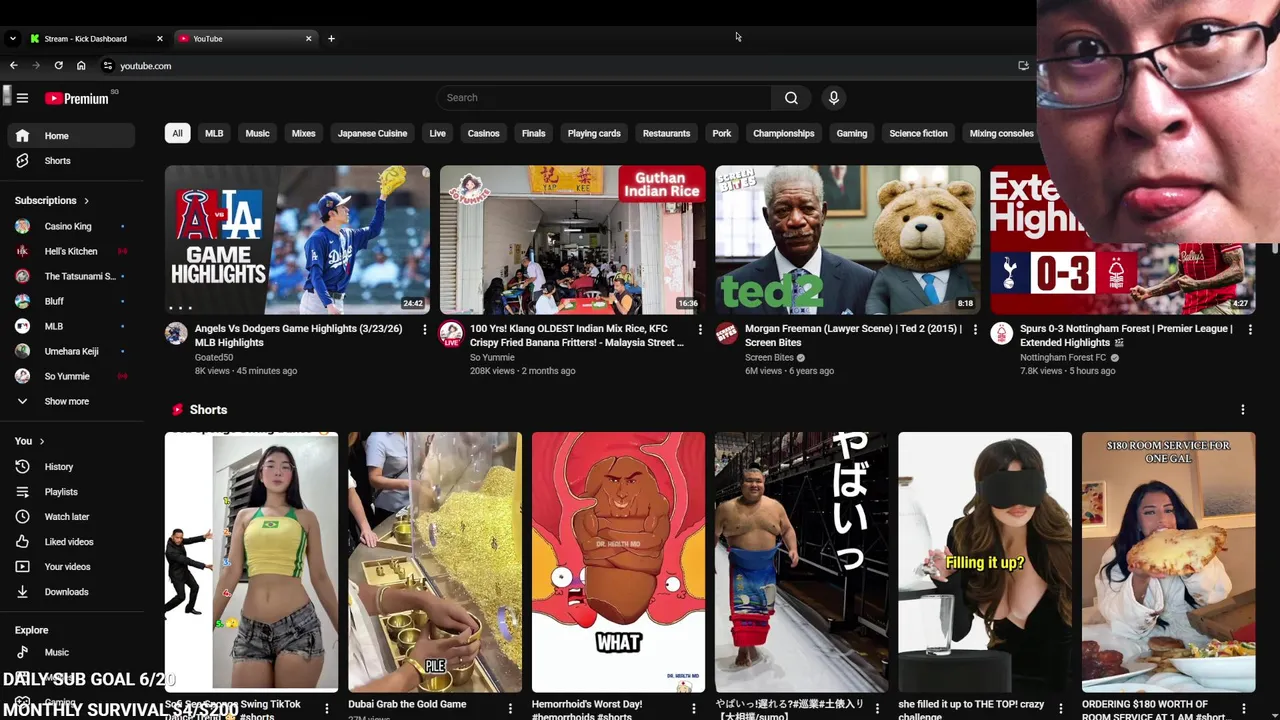Open Playlists in the sidebar
The image size is (1280, 720).
[x=70, y=492]
